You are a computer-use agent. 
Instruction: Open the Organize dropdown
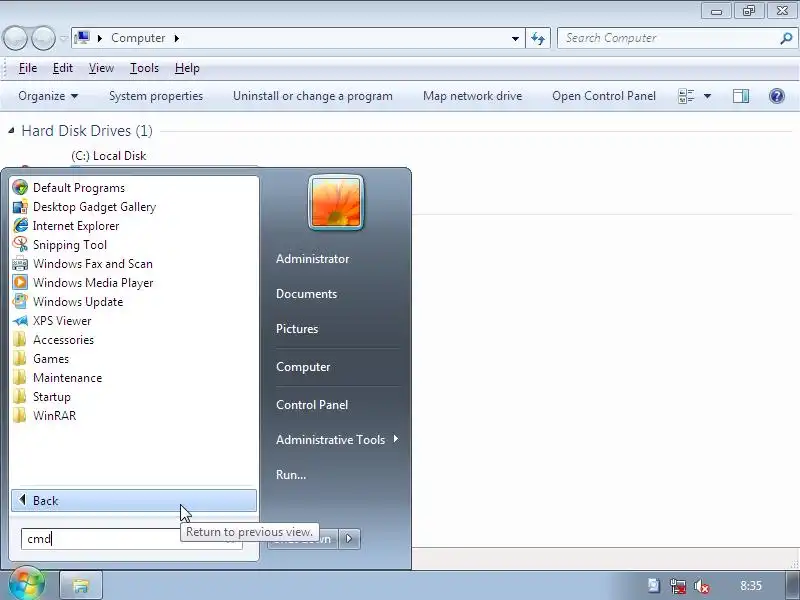48,96
